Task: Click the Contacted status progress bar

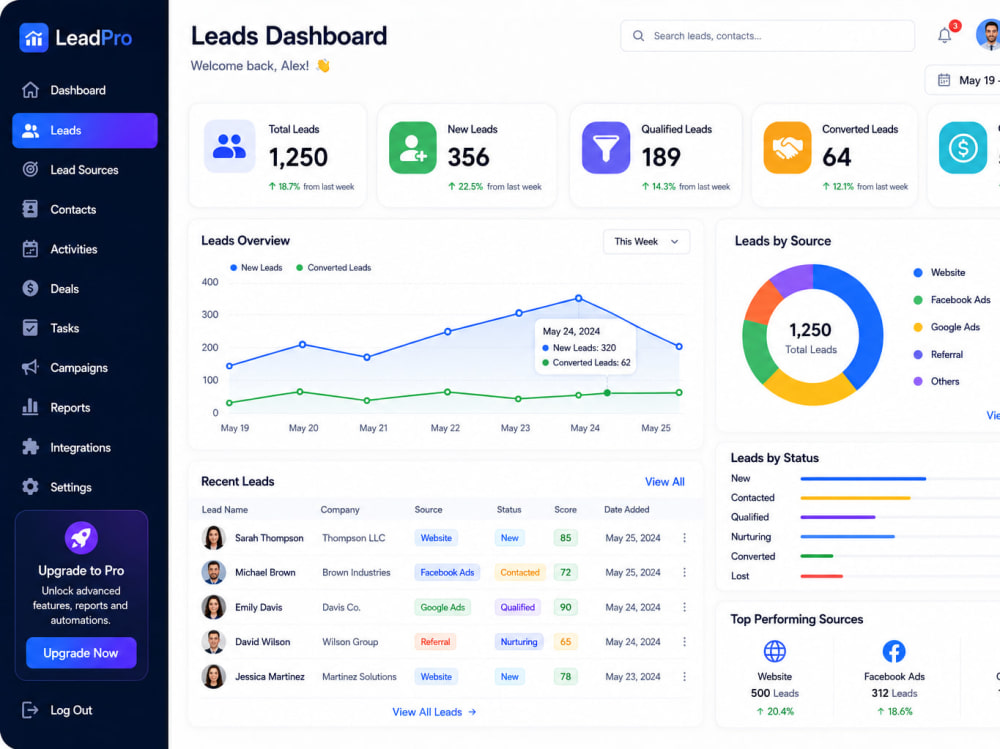Action: click(855, 498)
